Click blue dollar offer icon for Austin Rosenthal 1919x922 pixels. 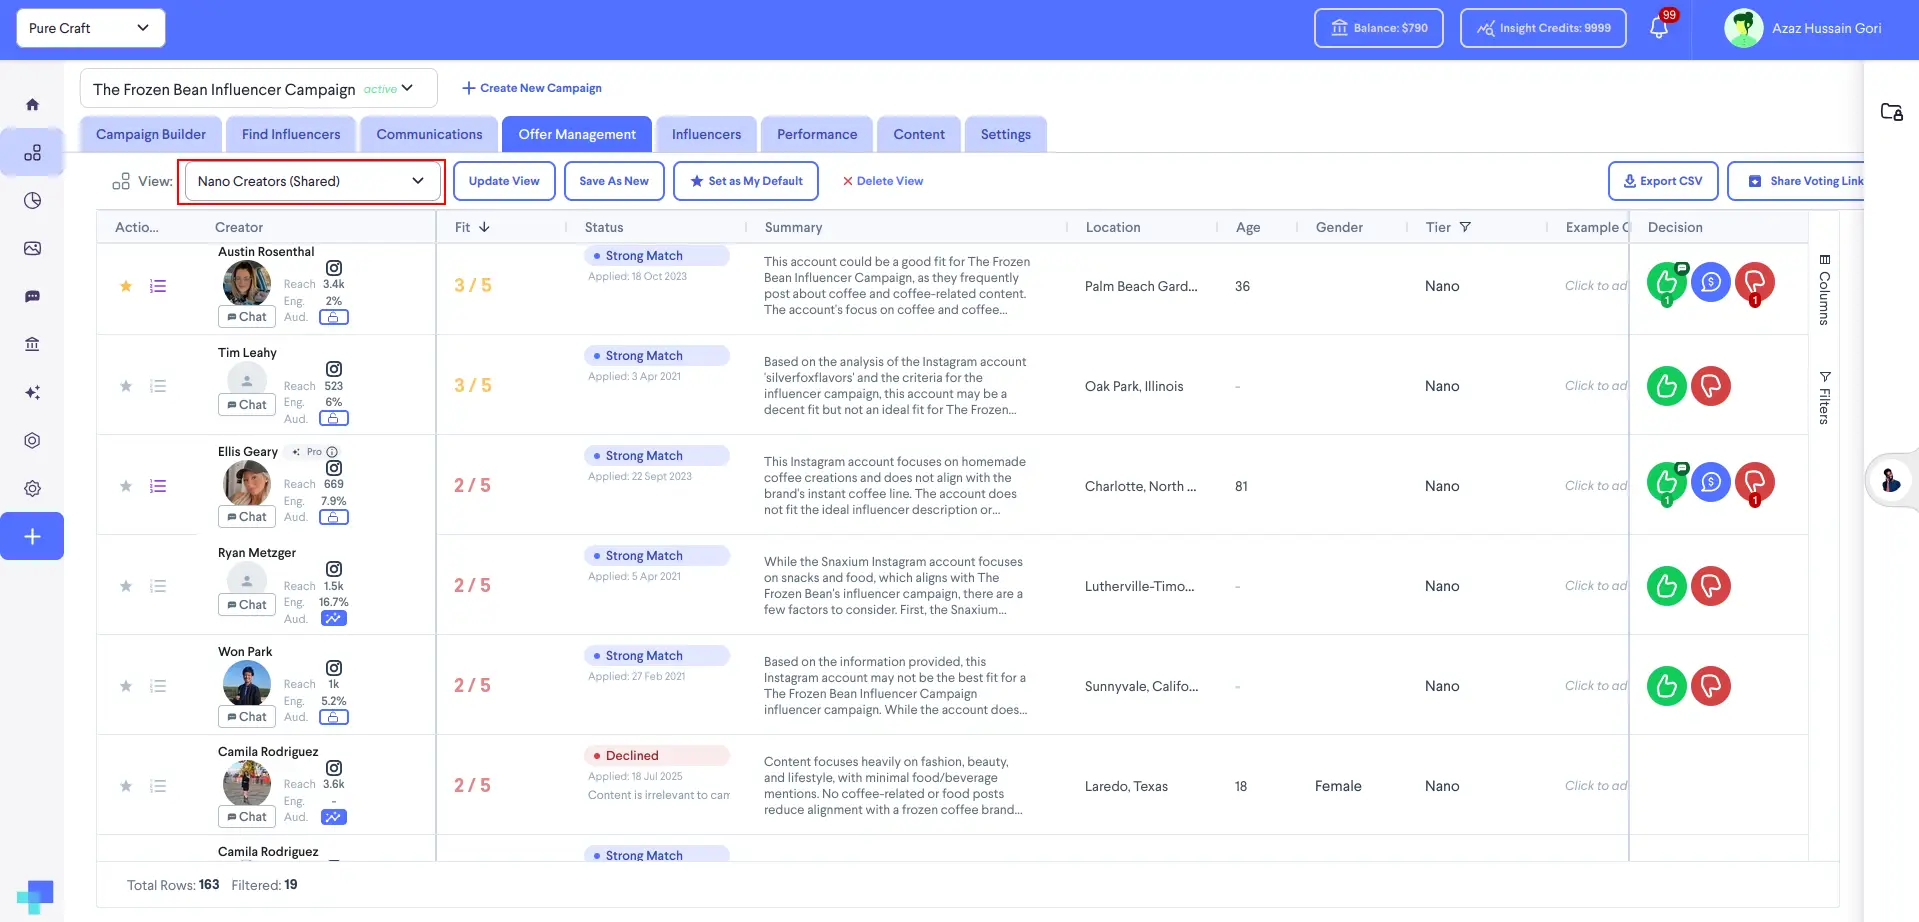coord(1711,283)
